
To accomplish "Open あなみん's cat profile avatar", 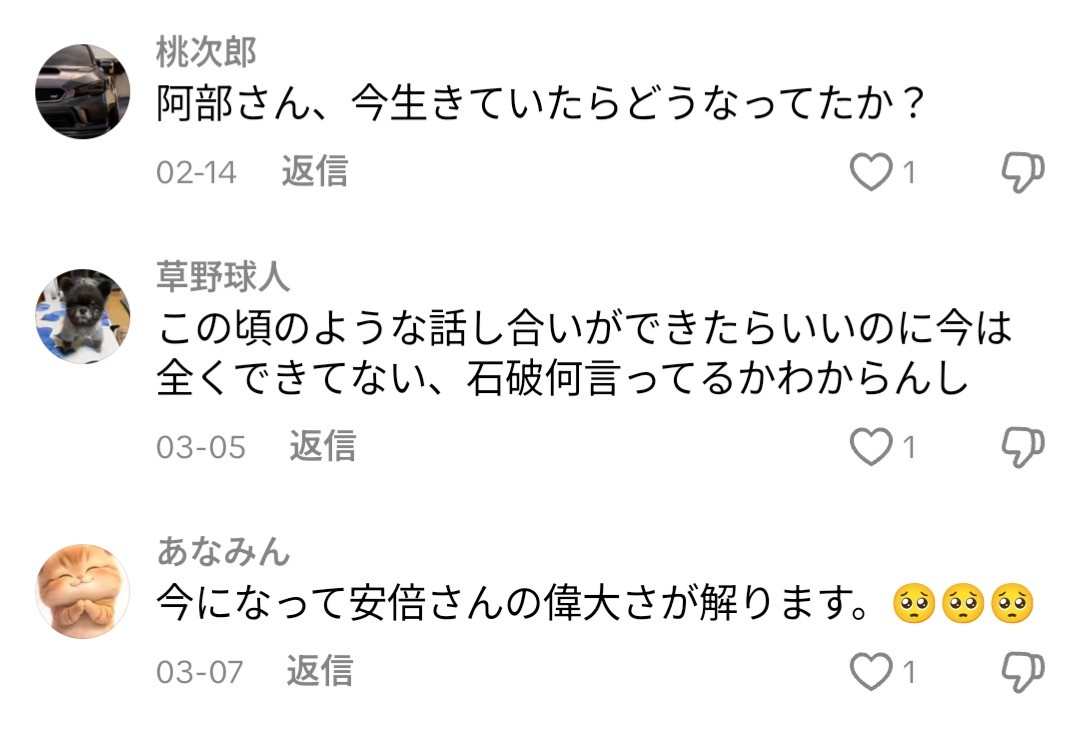I will [83, 589].
